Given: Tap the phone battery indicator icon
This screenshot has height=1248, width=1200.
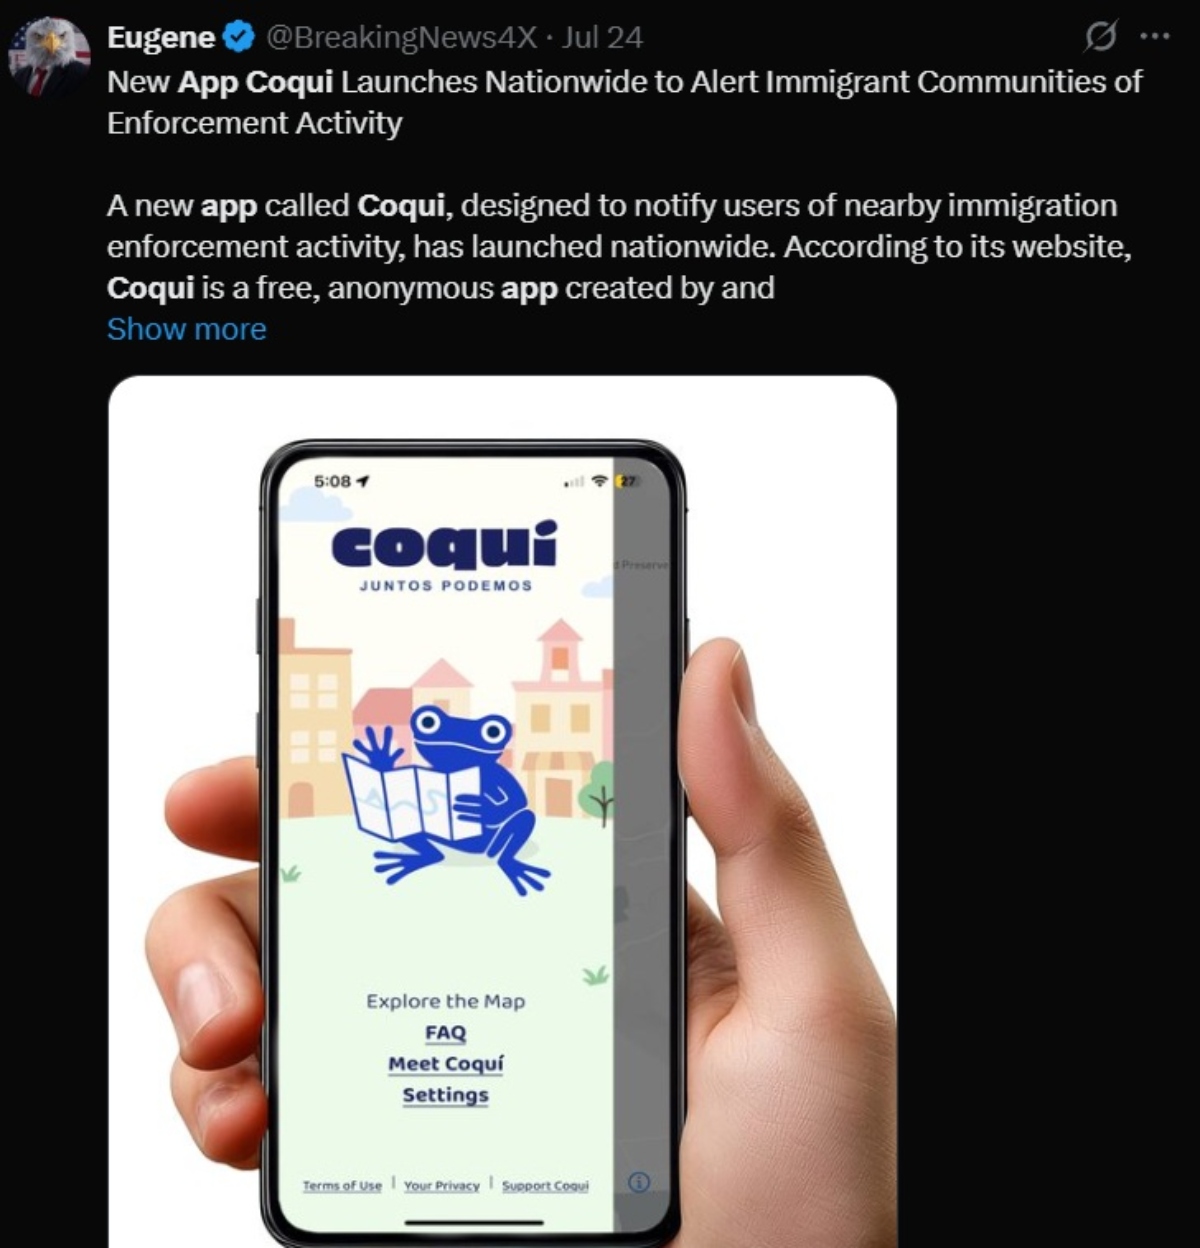Looking at the screenshot, I should (x=628, y=481).
